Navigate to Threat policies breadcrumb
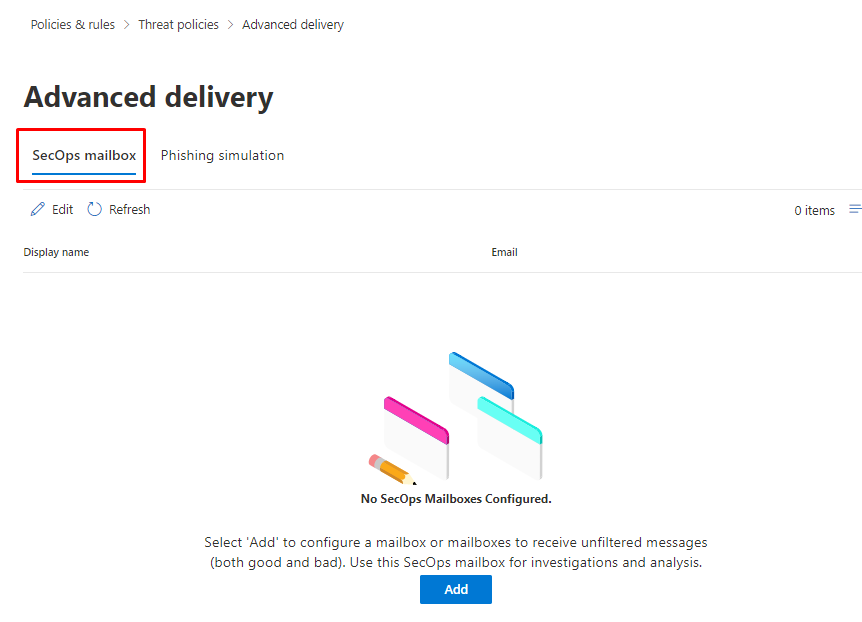The height and width of the screenshot is (622, 862). [x=179, y=25]
